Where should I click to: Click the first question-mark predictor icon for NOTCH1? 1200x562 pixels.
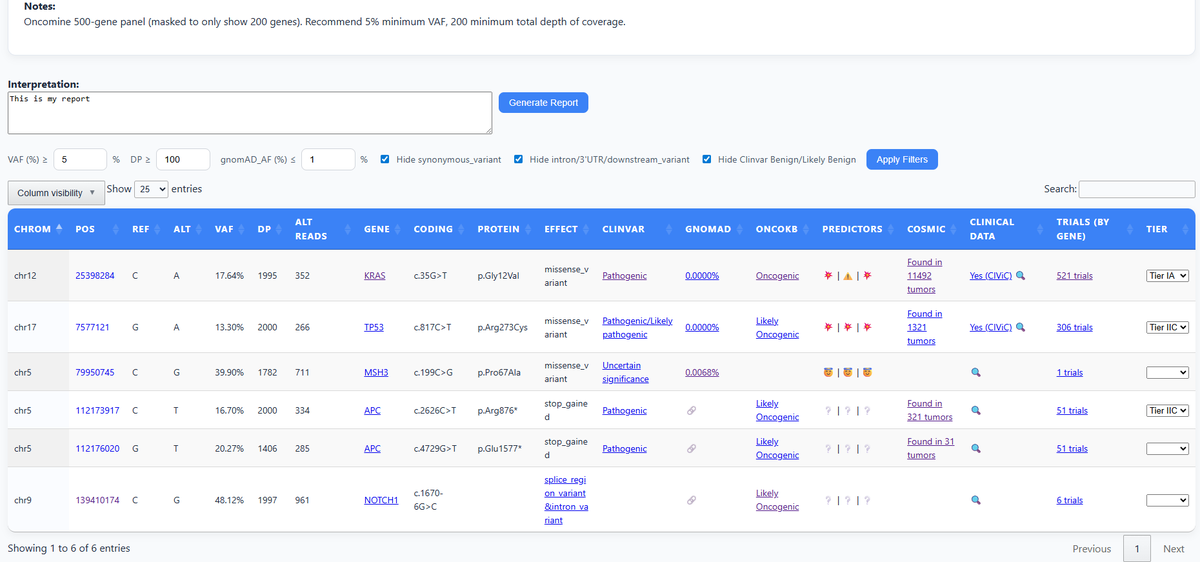coord(828,501)
